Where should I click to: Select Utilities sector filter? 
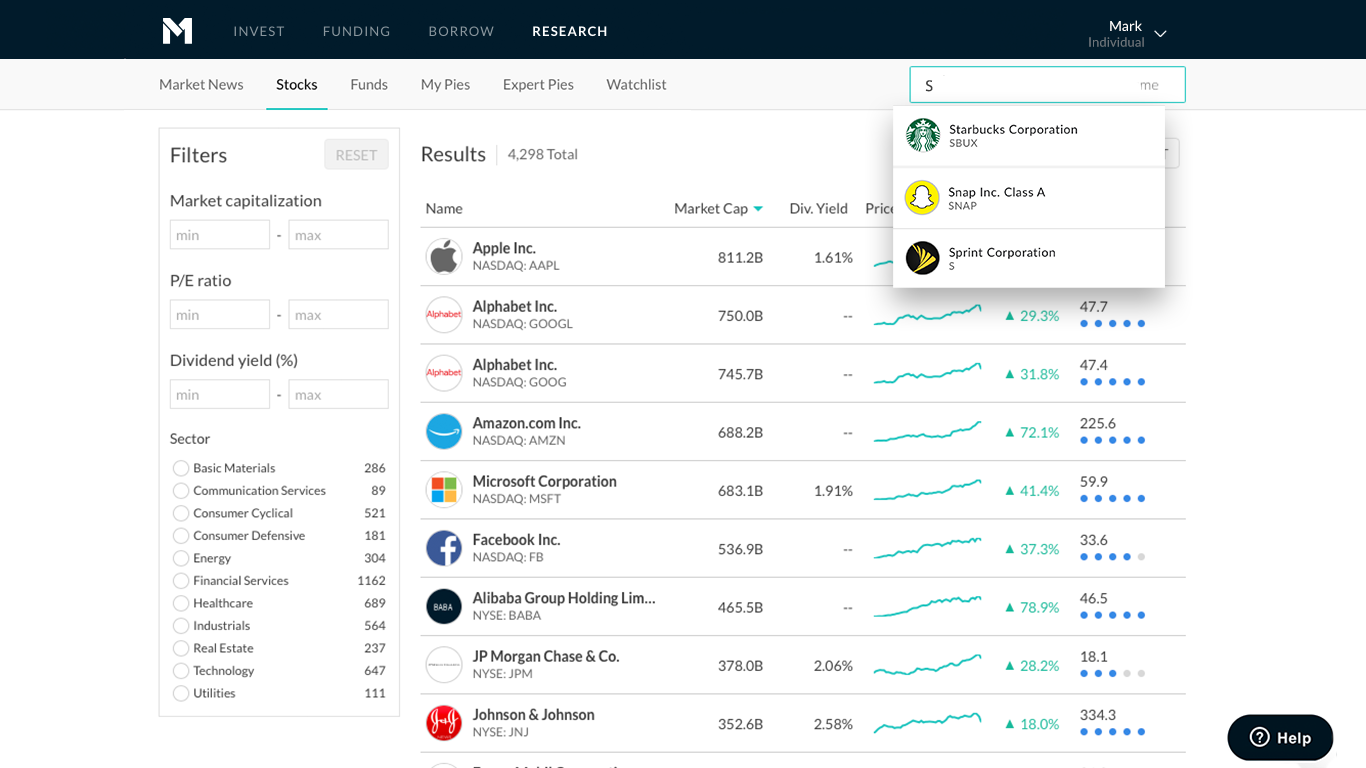181,693
